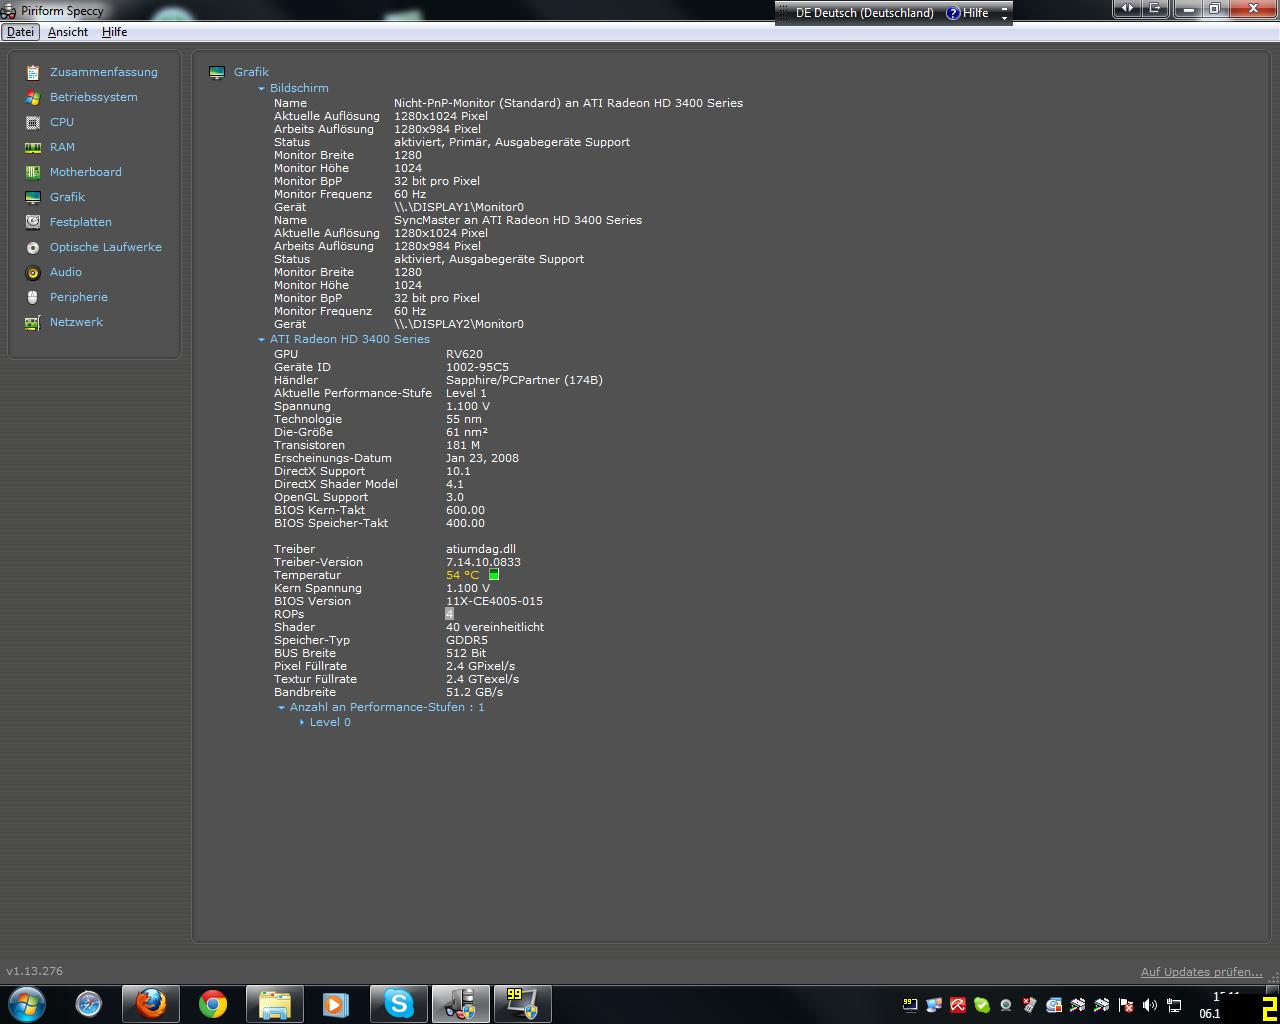Open the Festplatten section
This screenshot has height=1024, width=1280.
click(x=81, y=222)
